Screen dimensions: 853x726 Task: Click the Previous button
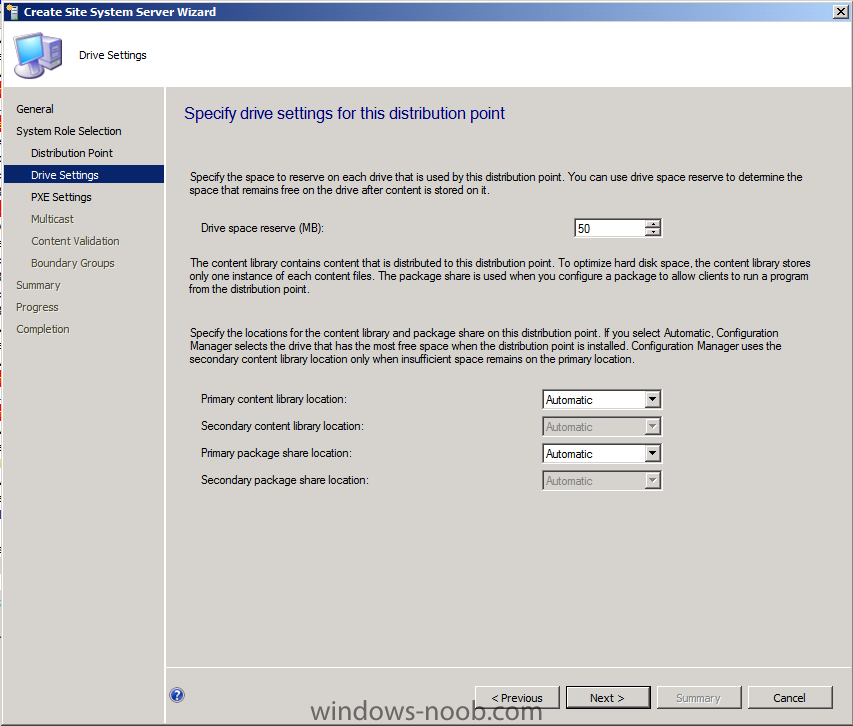[x=517, y=697]
